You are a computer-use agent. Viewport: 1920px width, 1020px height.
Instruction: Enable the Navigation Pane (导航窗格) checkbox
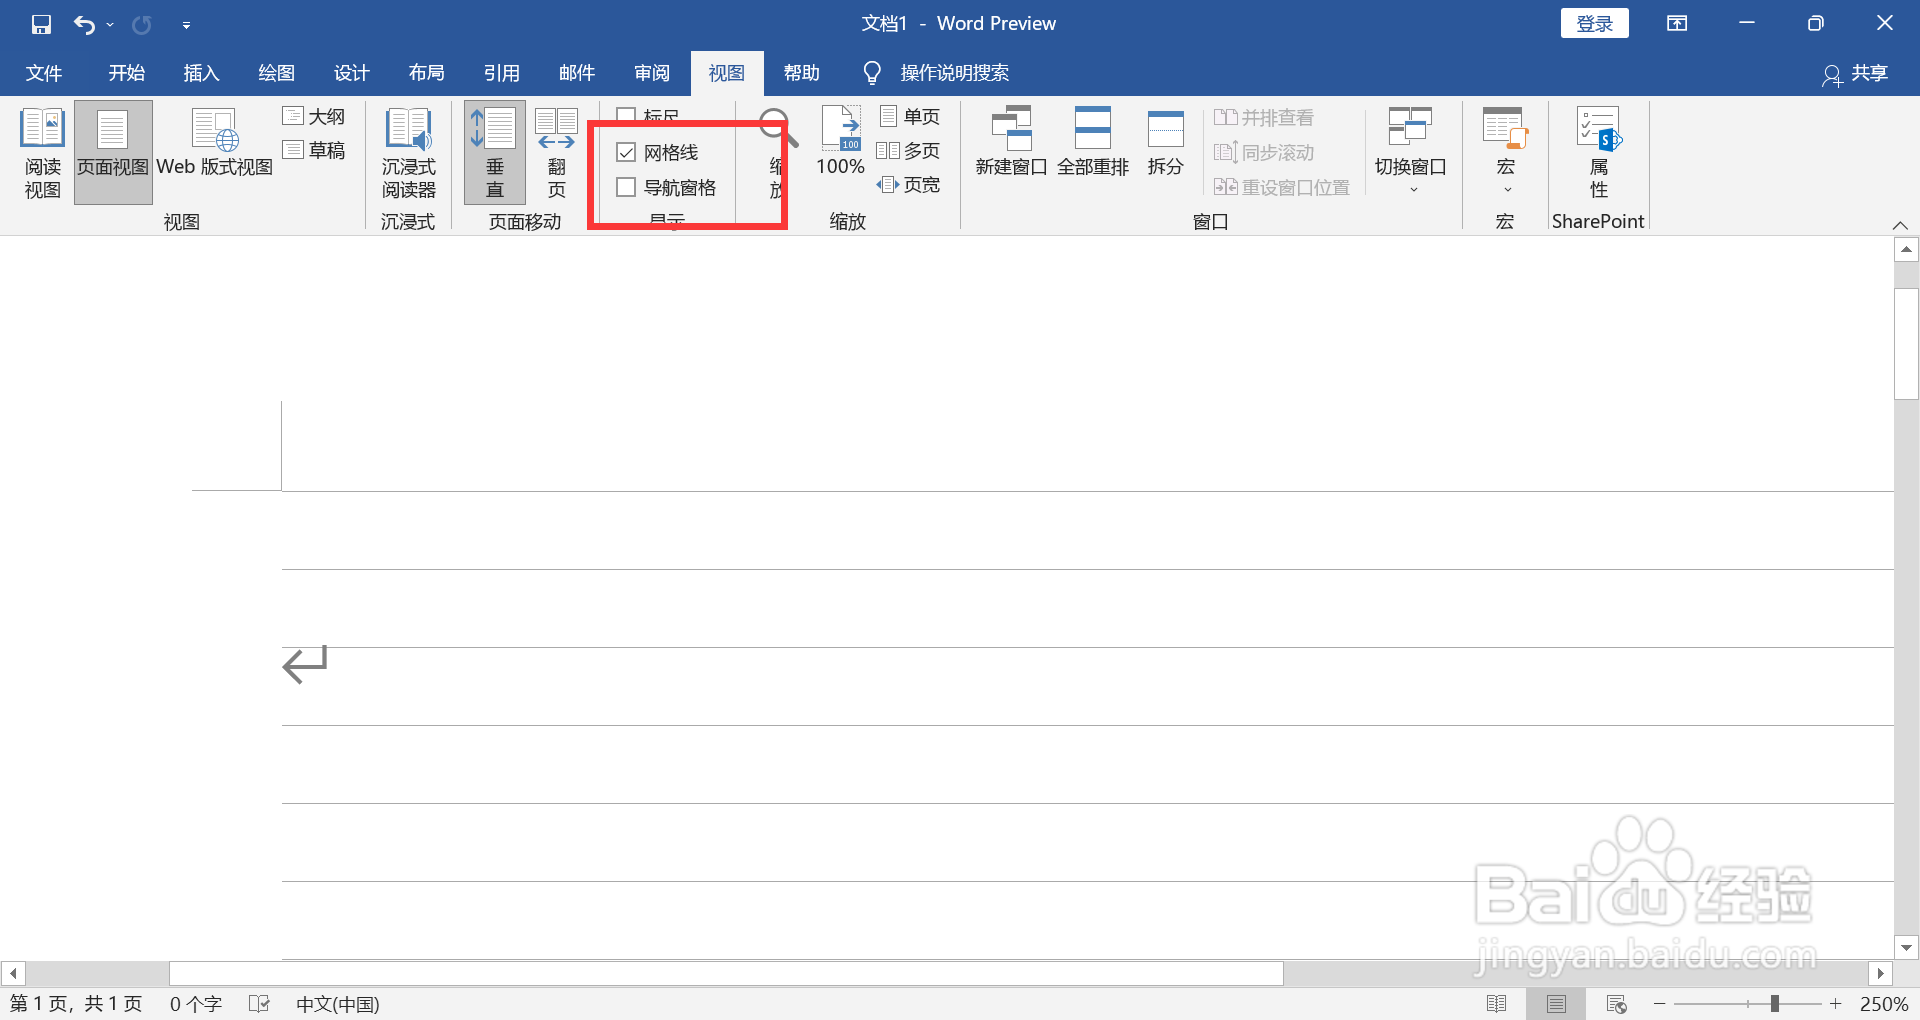point(626,187)
